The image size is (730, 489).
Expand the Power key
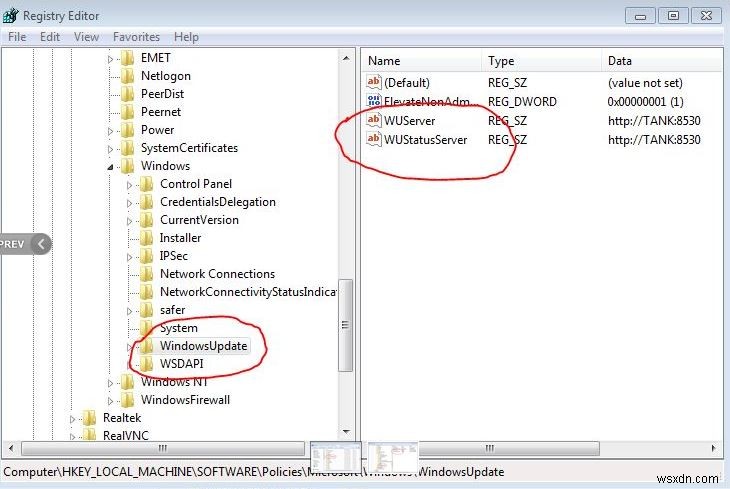110,131
